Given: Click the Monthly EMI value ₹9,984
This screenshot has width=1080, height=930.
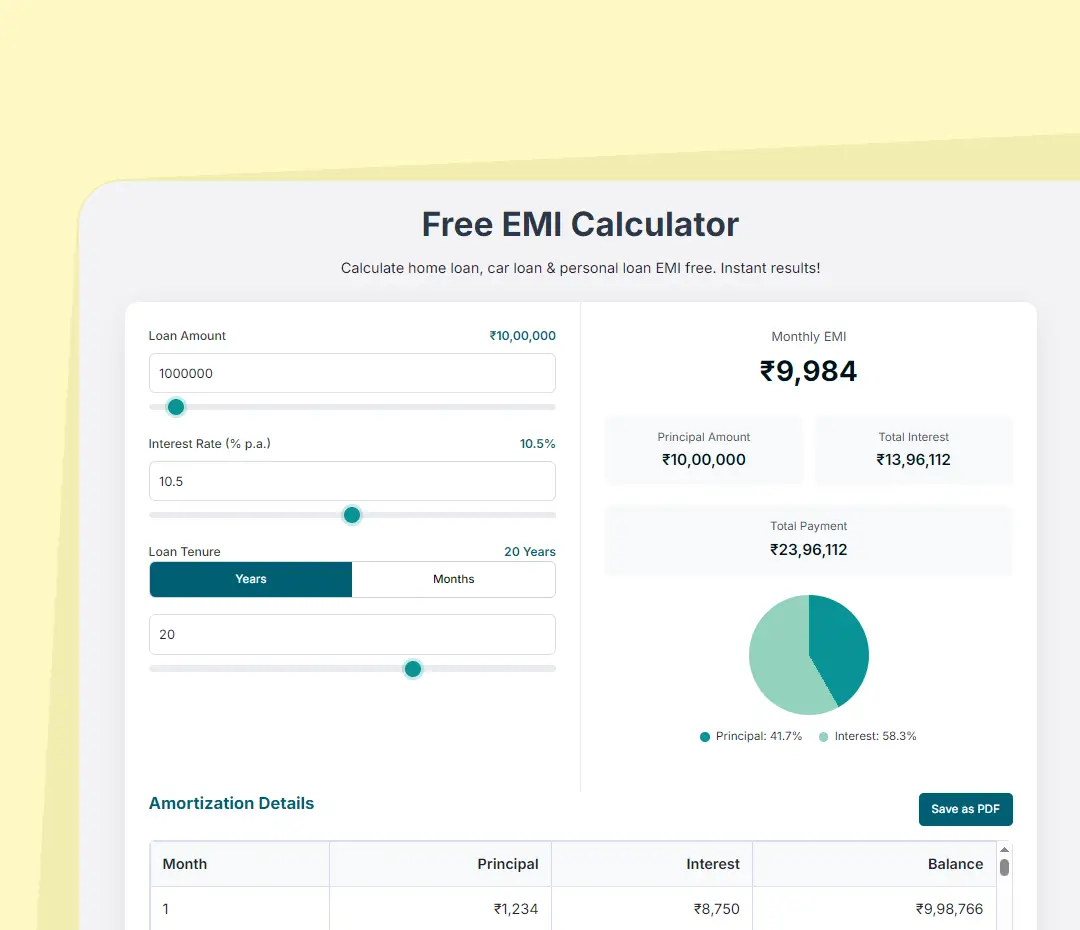Looking at the screenshot, I should [x=808, y=370].
